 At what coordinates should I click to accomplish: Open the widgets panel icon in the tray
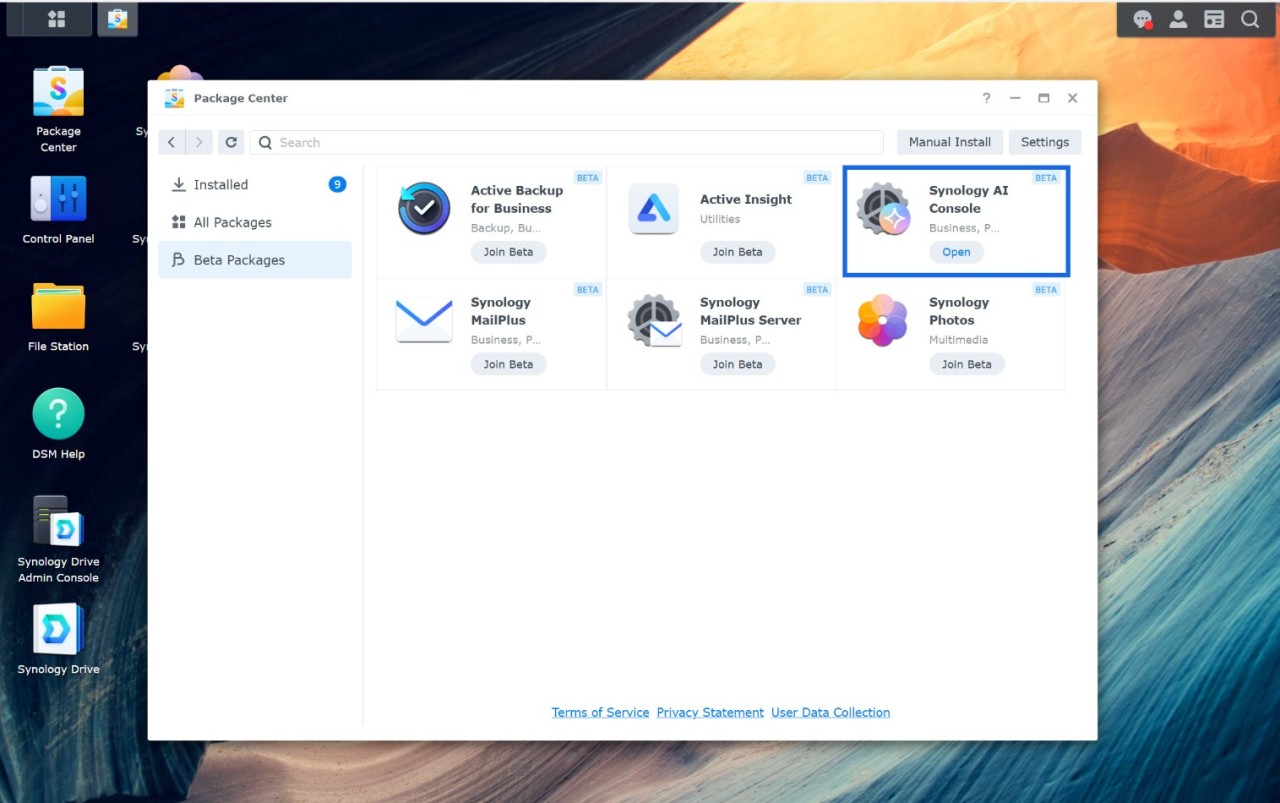(1213, 18)
